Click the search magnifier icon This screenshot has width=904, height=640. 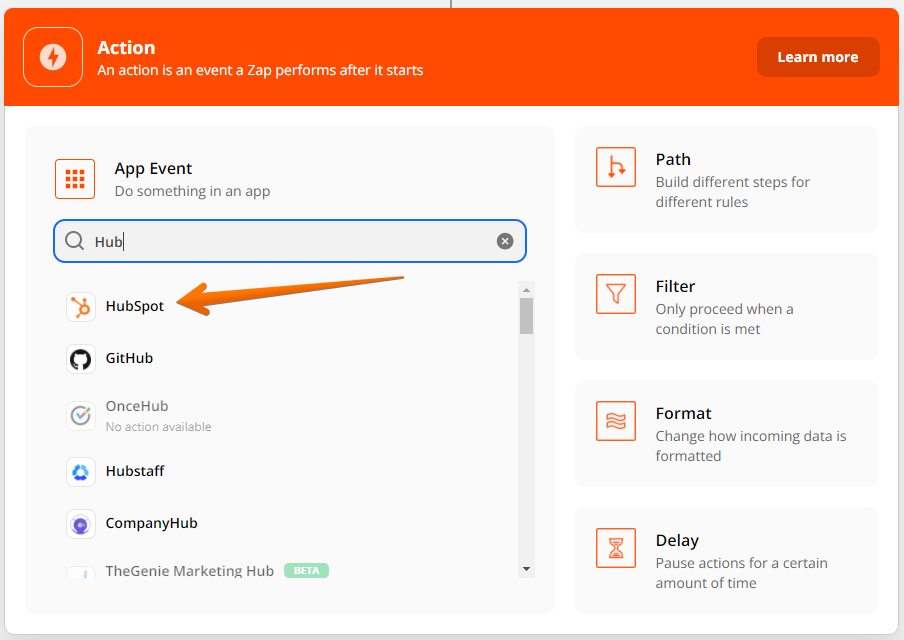[74, 240]
